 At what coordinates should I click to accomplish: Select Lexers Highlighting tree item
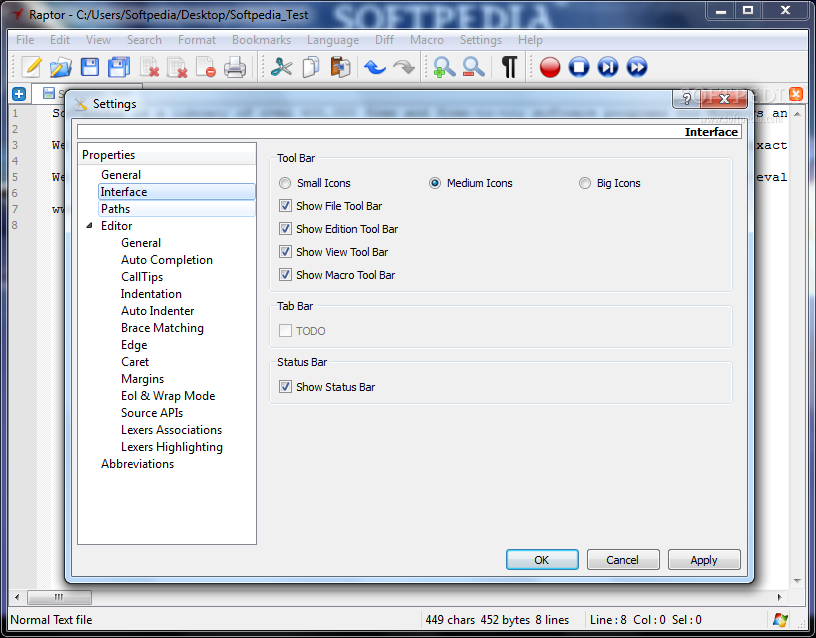(x=172, y=447)
